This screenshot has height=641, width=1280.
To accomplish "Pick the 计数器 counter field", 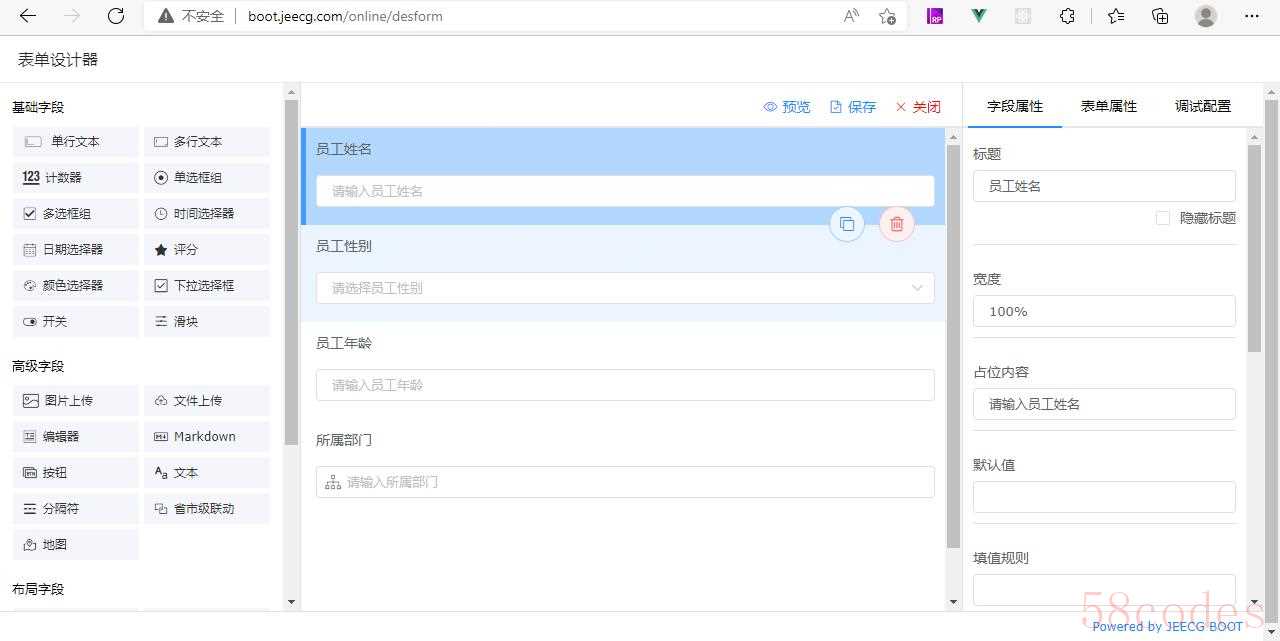I will 76,178.
